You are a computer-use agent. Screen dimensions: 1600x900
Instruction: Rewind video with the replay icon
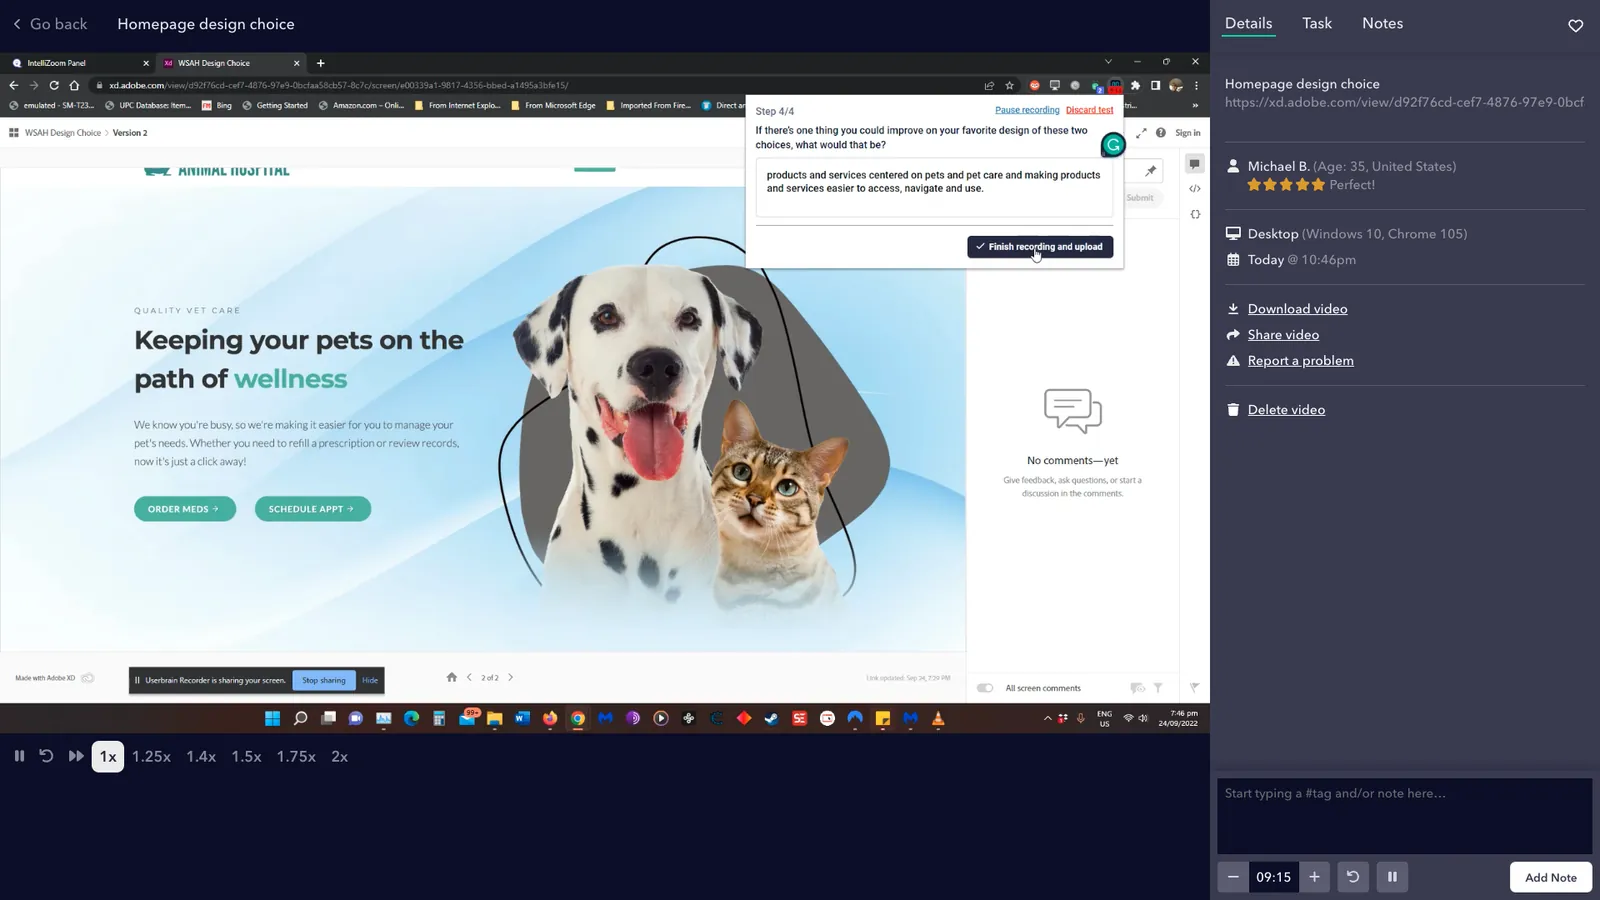click(46, 756)
